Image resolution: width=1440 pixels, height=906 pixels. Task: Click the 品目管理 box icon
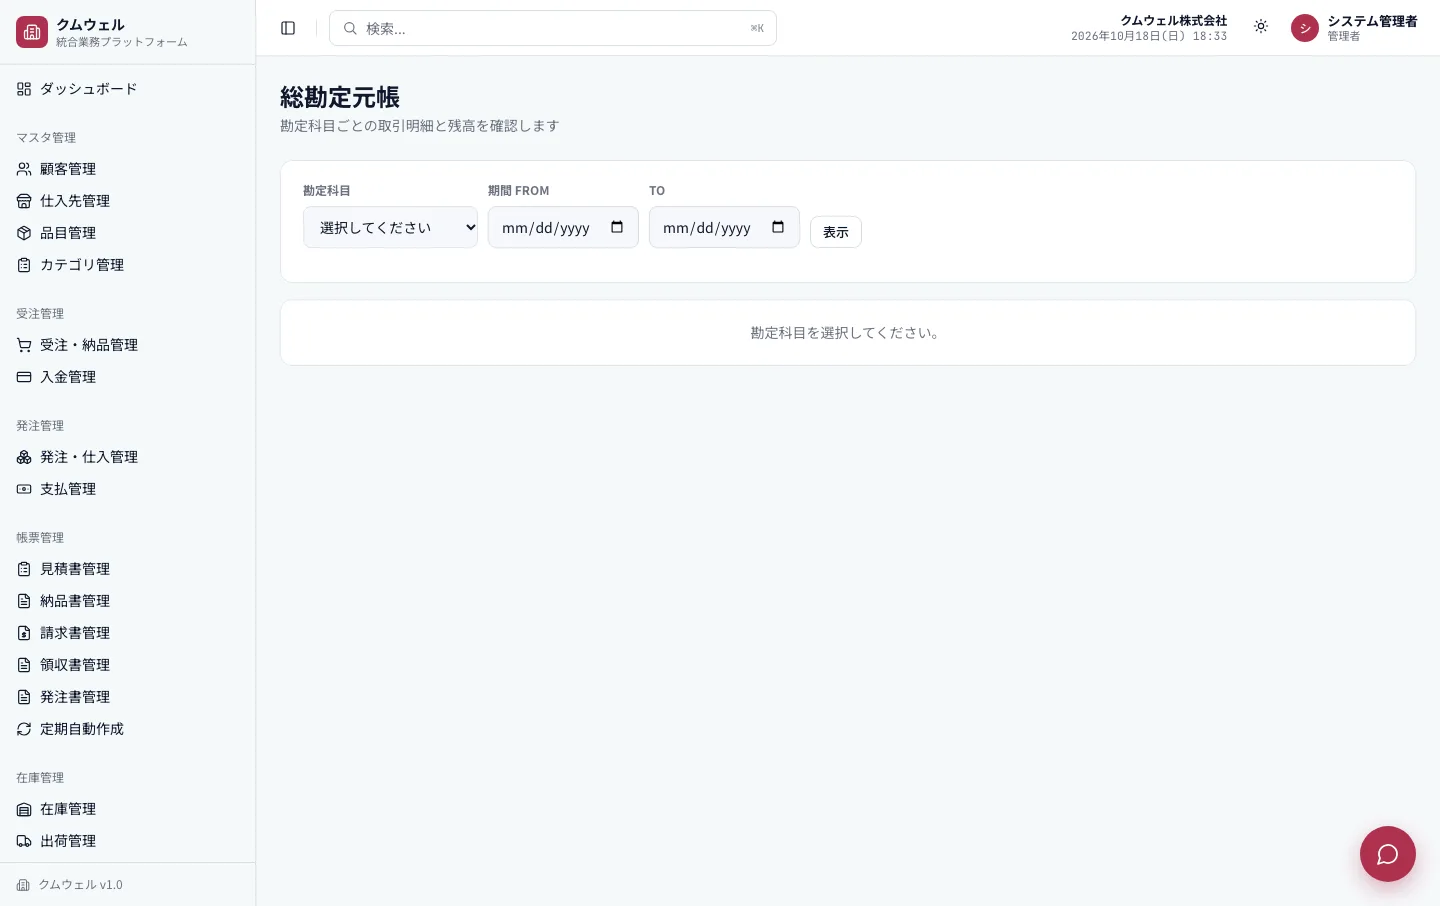click(24, 233)
